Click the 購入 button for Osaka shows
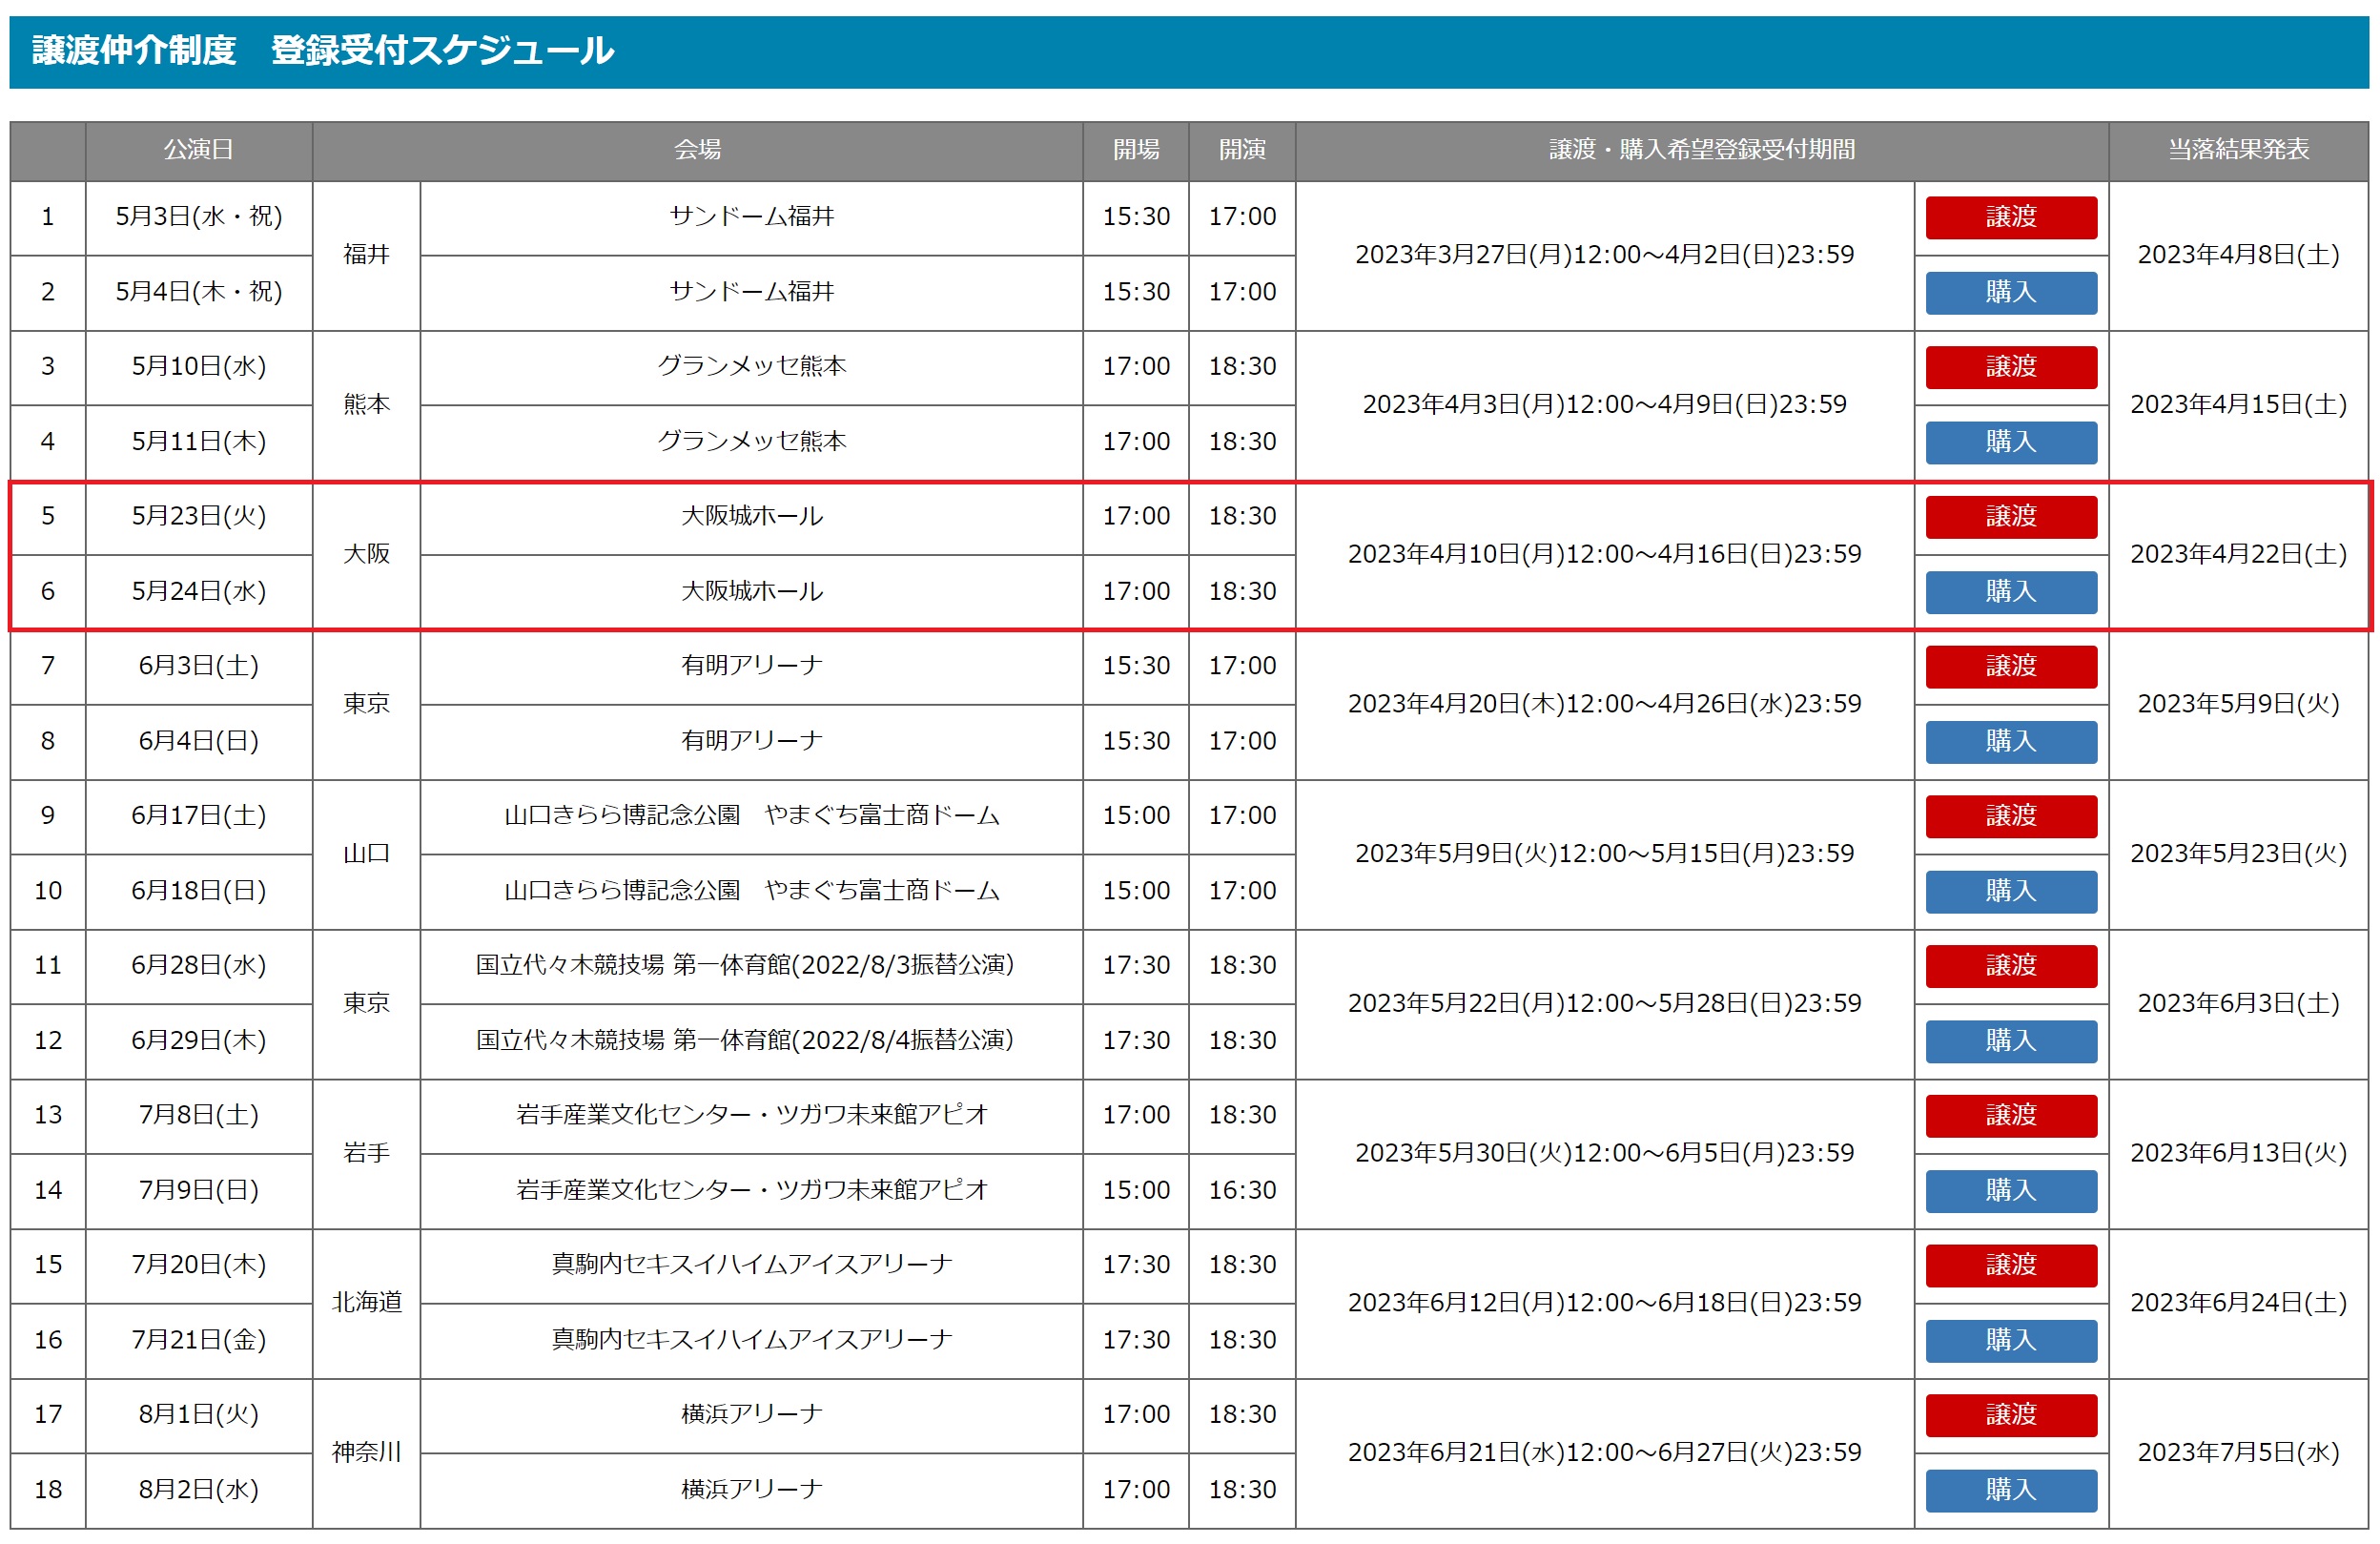Screen dimensions: 2380x1544 coord(2010,592)
